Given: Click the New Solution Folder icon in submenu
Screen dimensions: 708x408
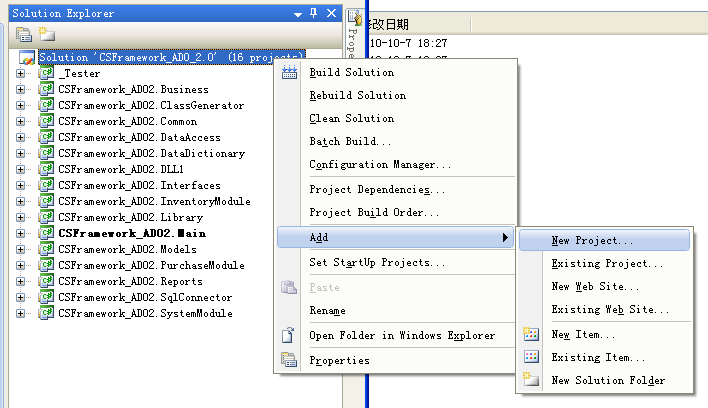Looking at the screenshot, I should (x=531, y=380).
